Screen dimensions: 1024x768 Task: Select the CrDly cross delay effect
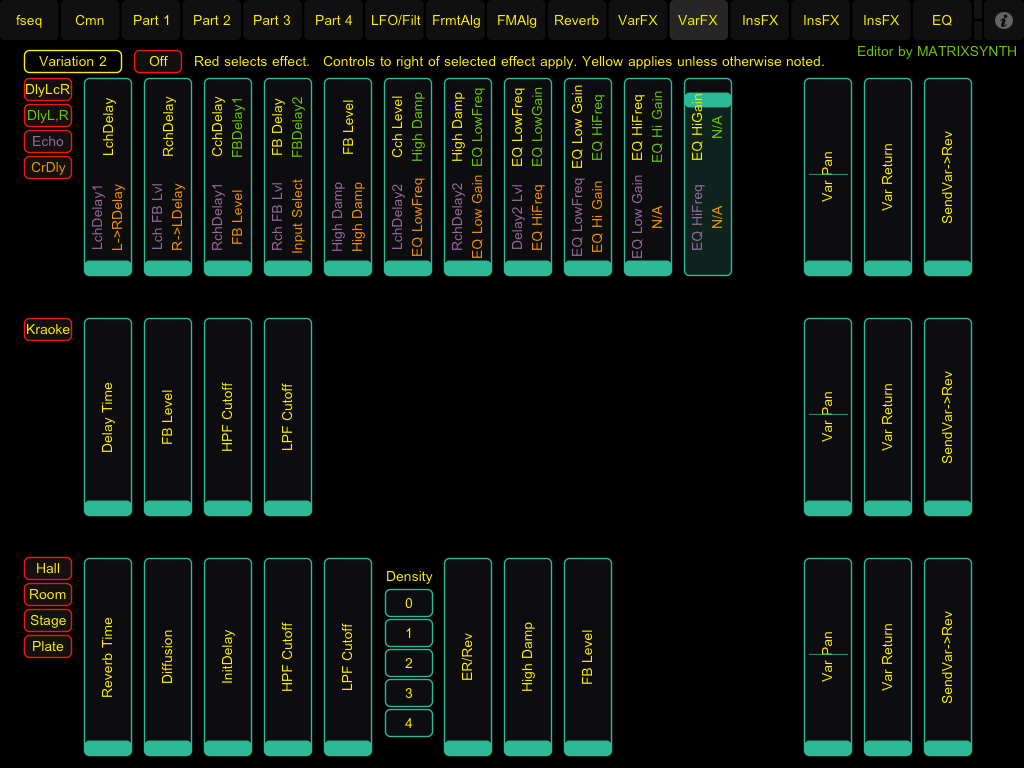(x=48, y=168)
